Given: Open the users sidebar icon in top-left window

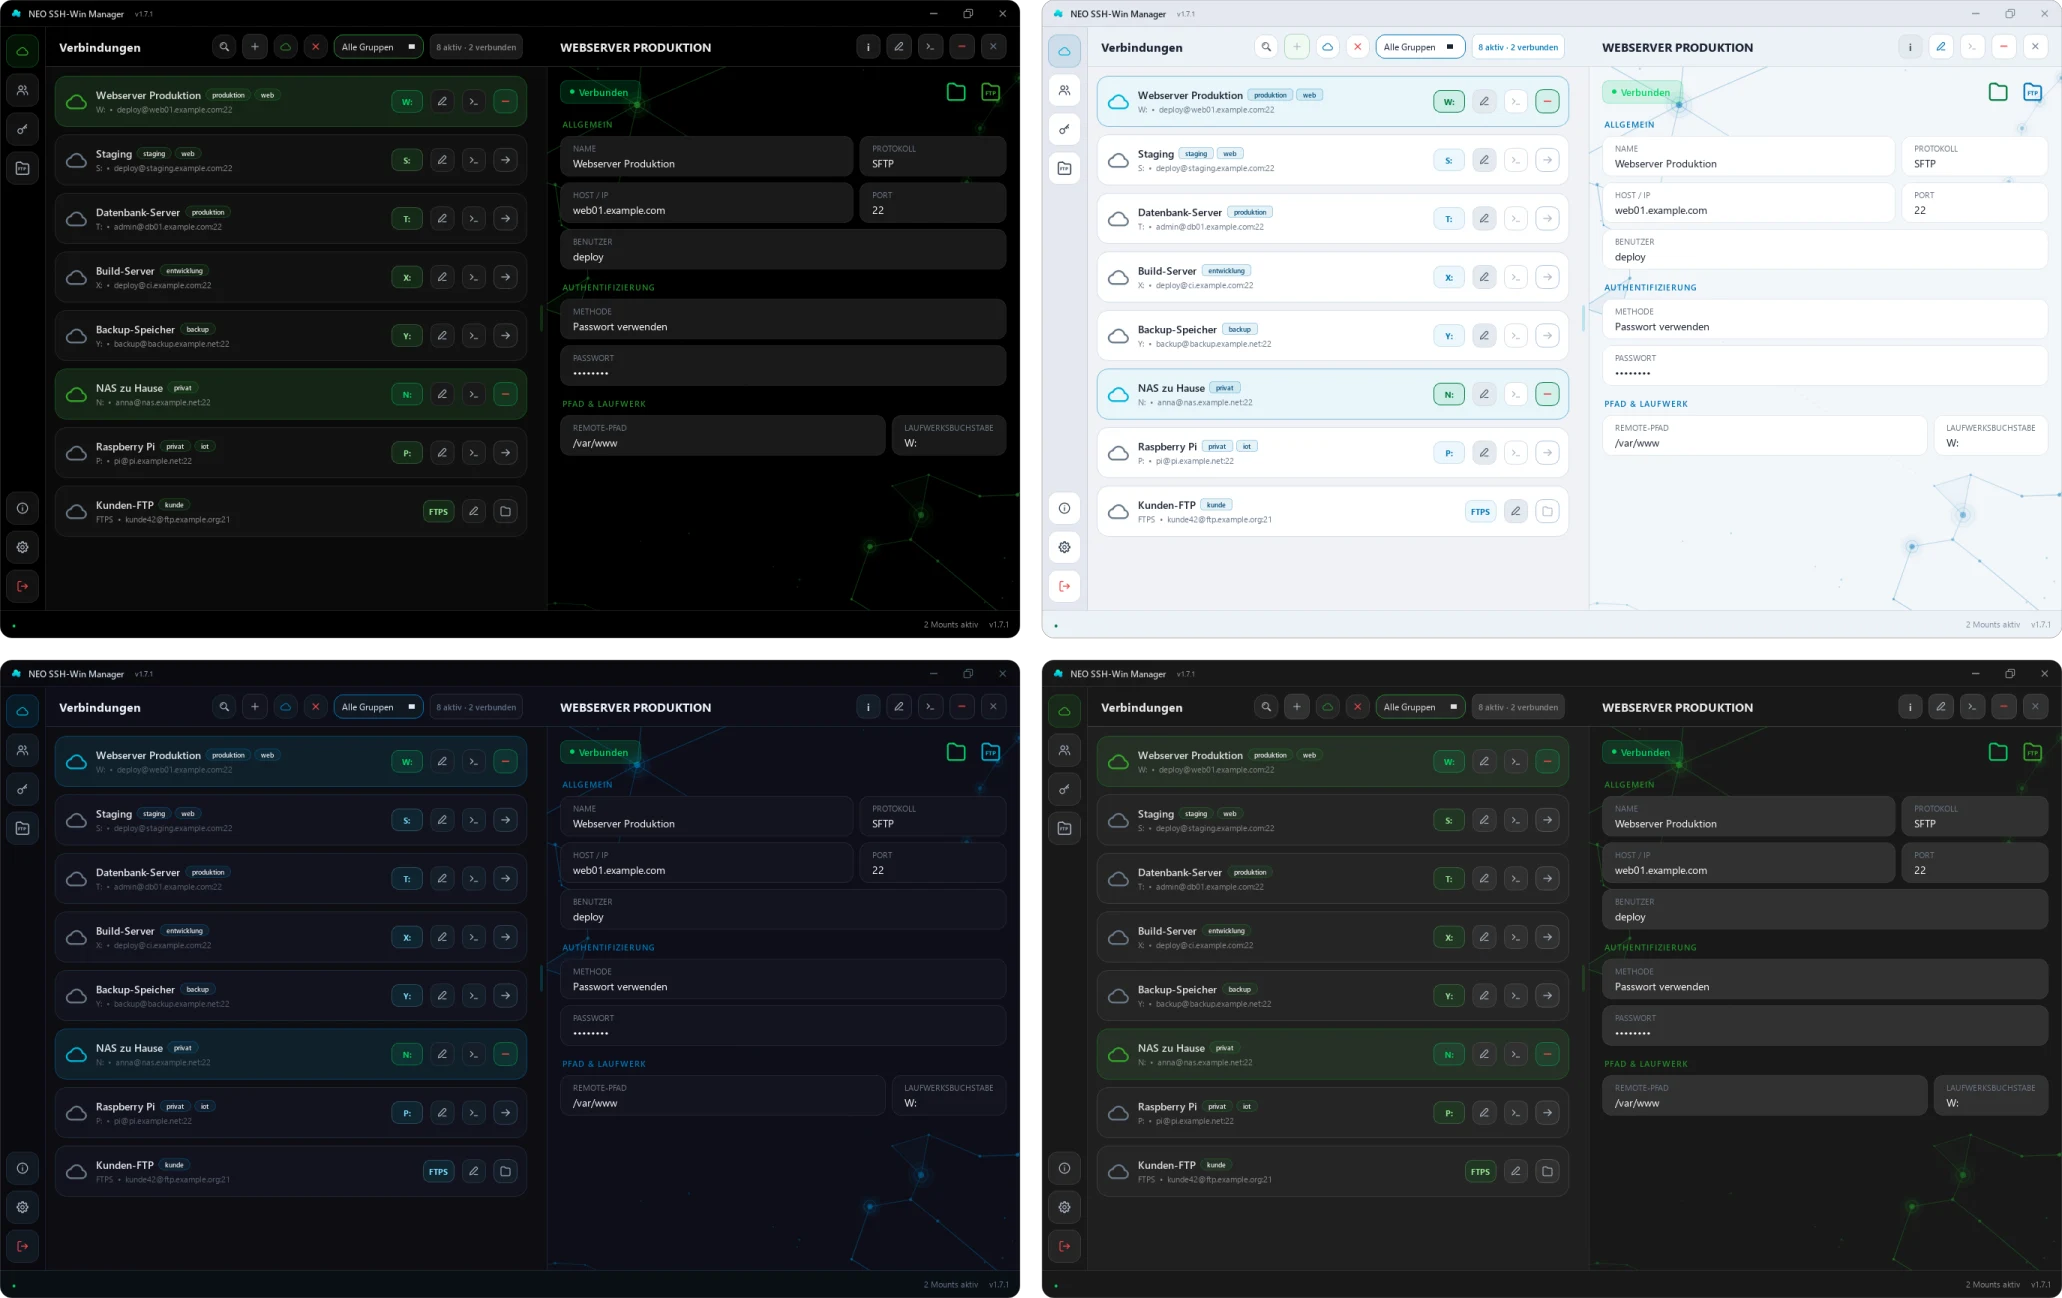Looking at the screenshot, I should (x=22, y=90).
